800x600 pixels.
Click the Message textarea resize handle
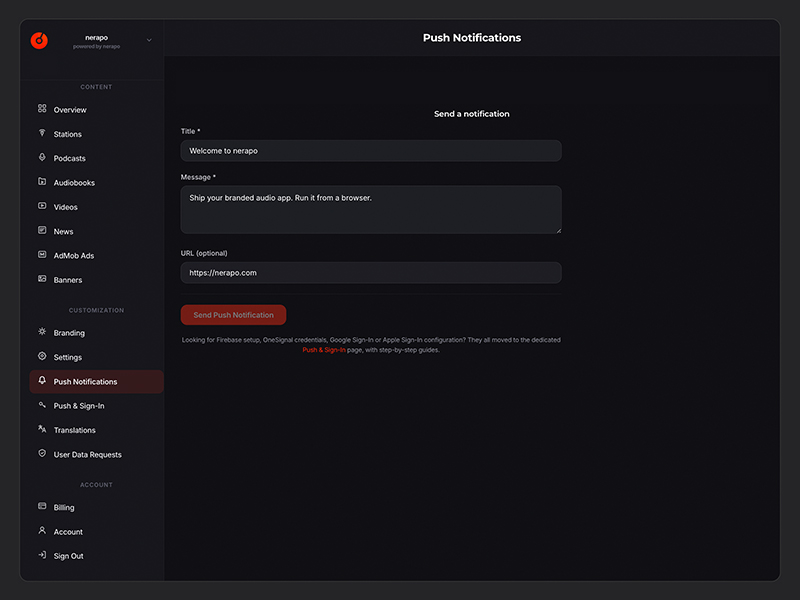tap(559, 231)
